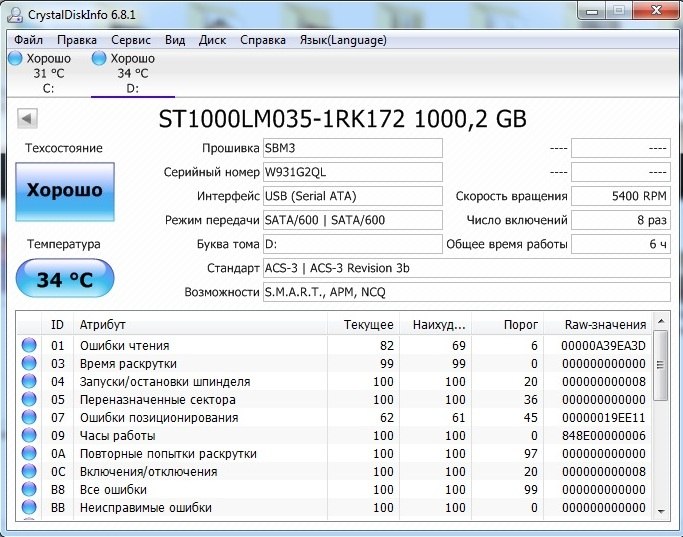Screen dimensions: 683x537
Task: Click the Хорошо health status button
Action: point(64,191)
